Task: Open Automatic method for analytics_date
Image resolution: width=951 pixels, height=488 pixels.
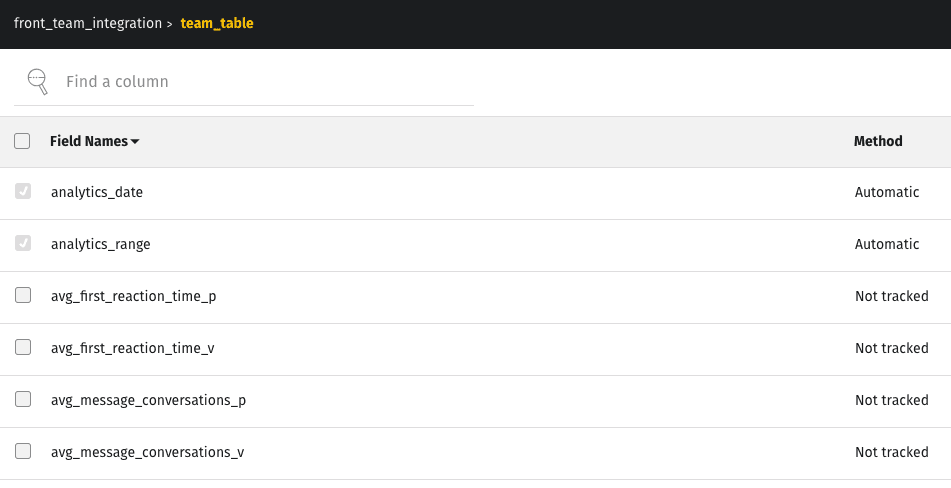Action: (887, 192)
